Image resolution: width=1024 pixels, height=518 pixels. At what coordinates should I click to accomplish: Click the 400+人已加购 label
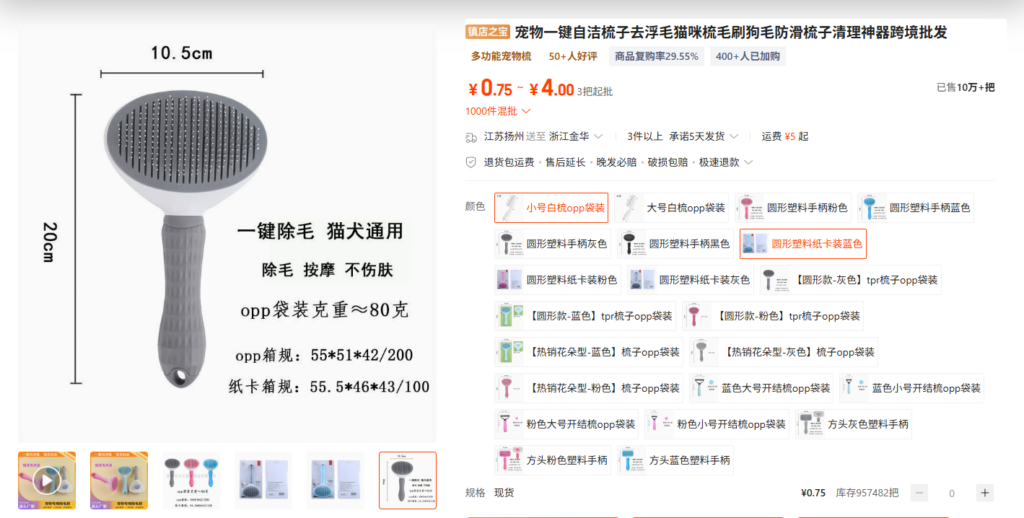click(747, 56)
